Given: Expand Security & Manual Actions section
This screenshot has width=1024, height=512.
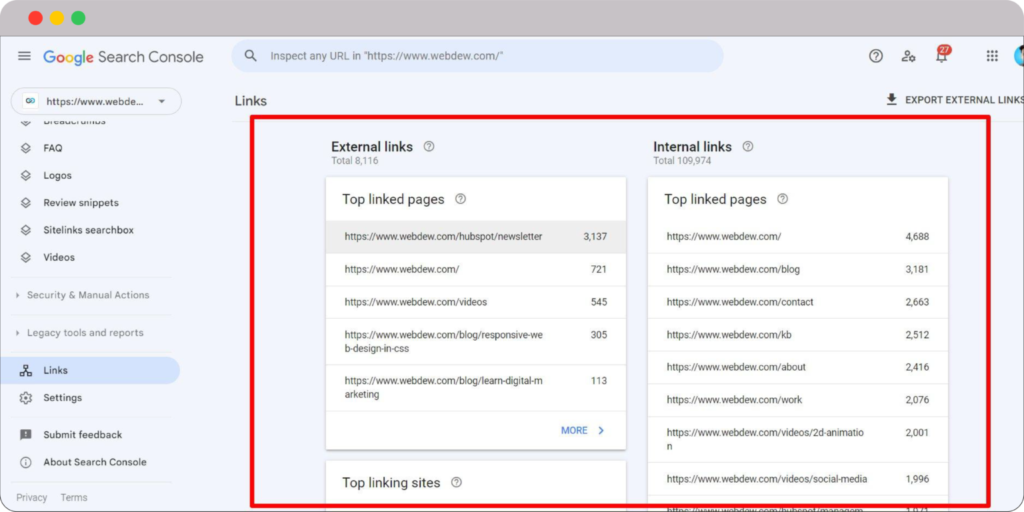Looking at the screenshot, I should point(88,295).
